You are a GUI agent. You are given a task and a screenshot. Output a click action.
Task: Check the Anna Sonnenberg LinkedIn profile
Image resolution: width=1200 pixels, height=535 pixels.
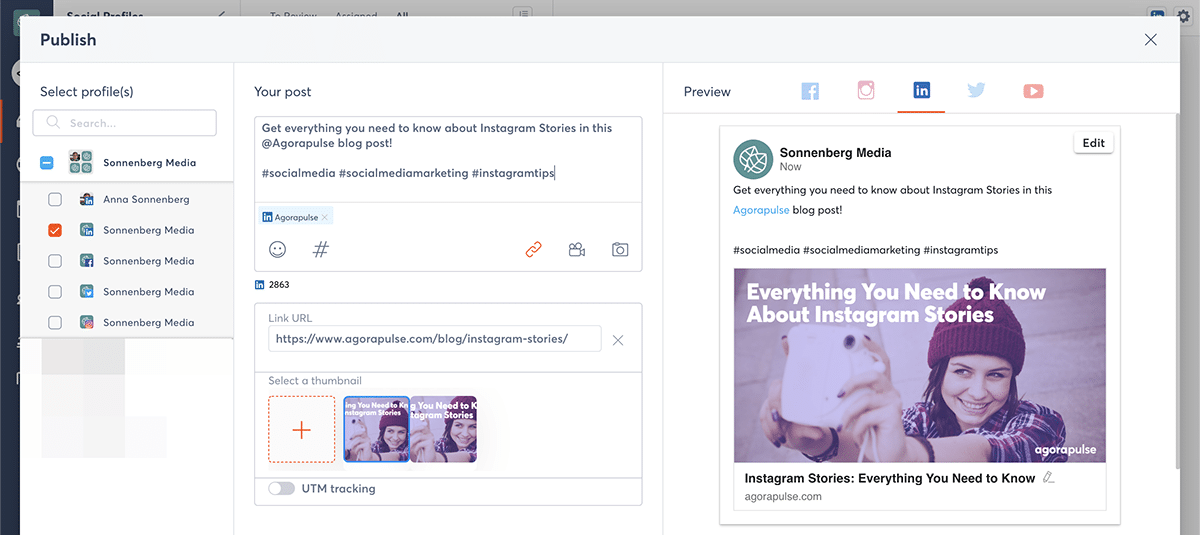coord(55,199)
